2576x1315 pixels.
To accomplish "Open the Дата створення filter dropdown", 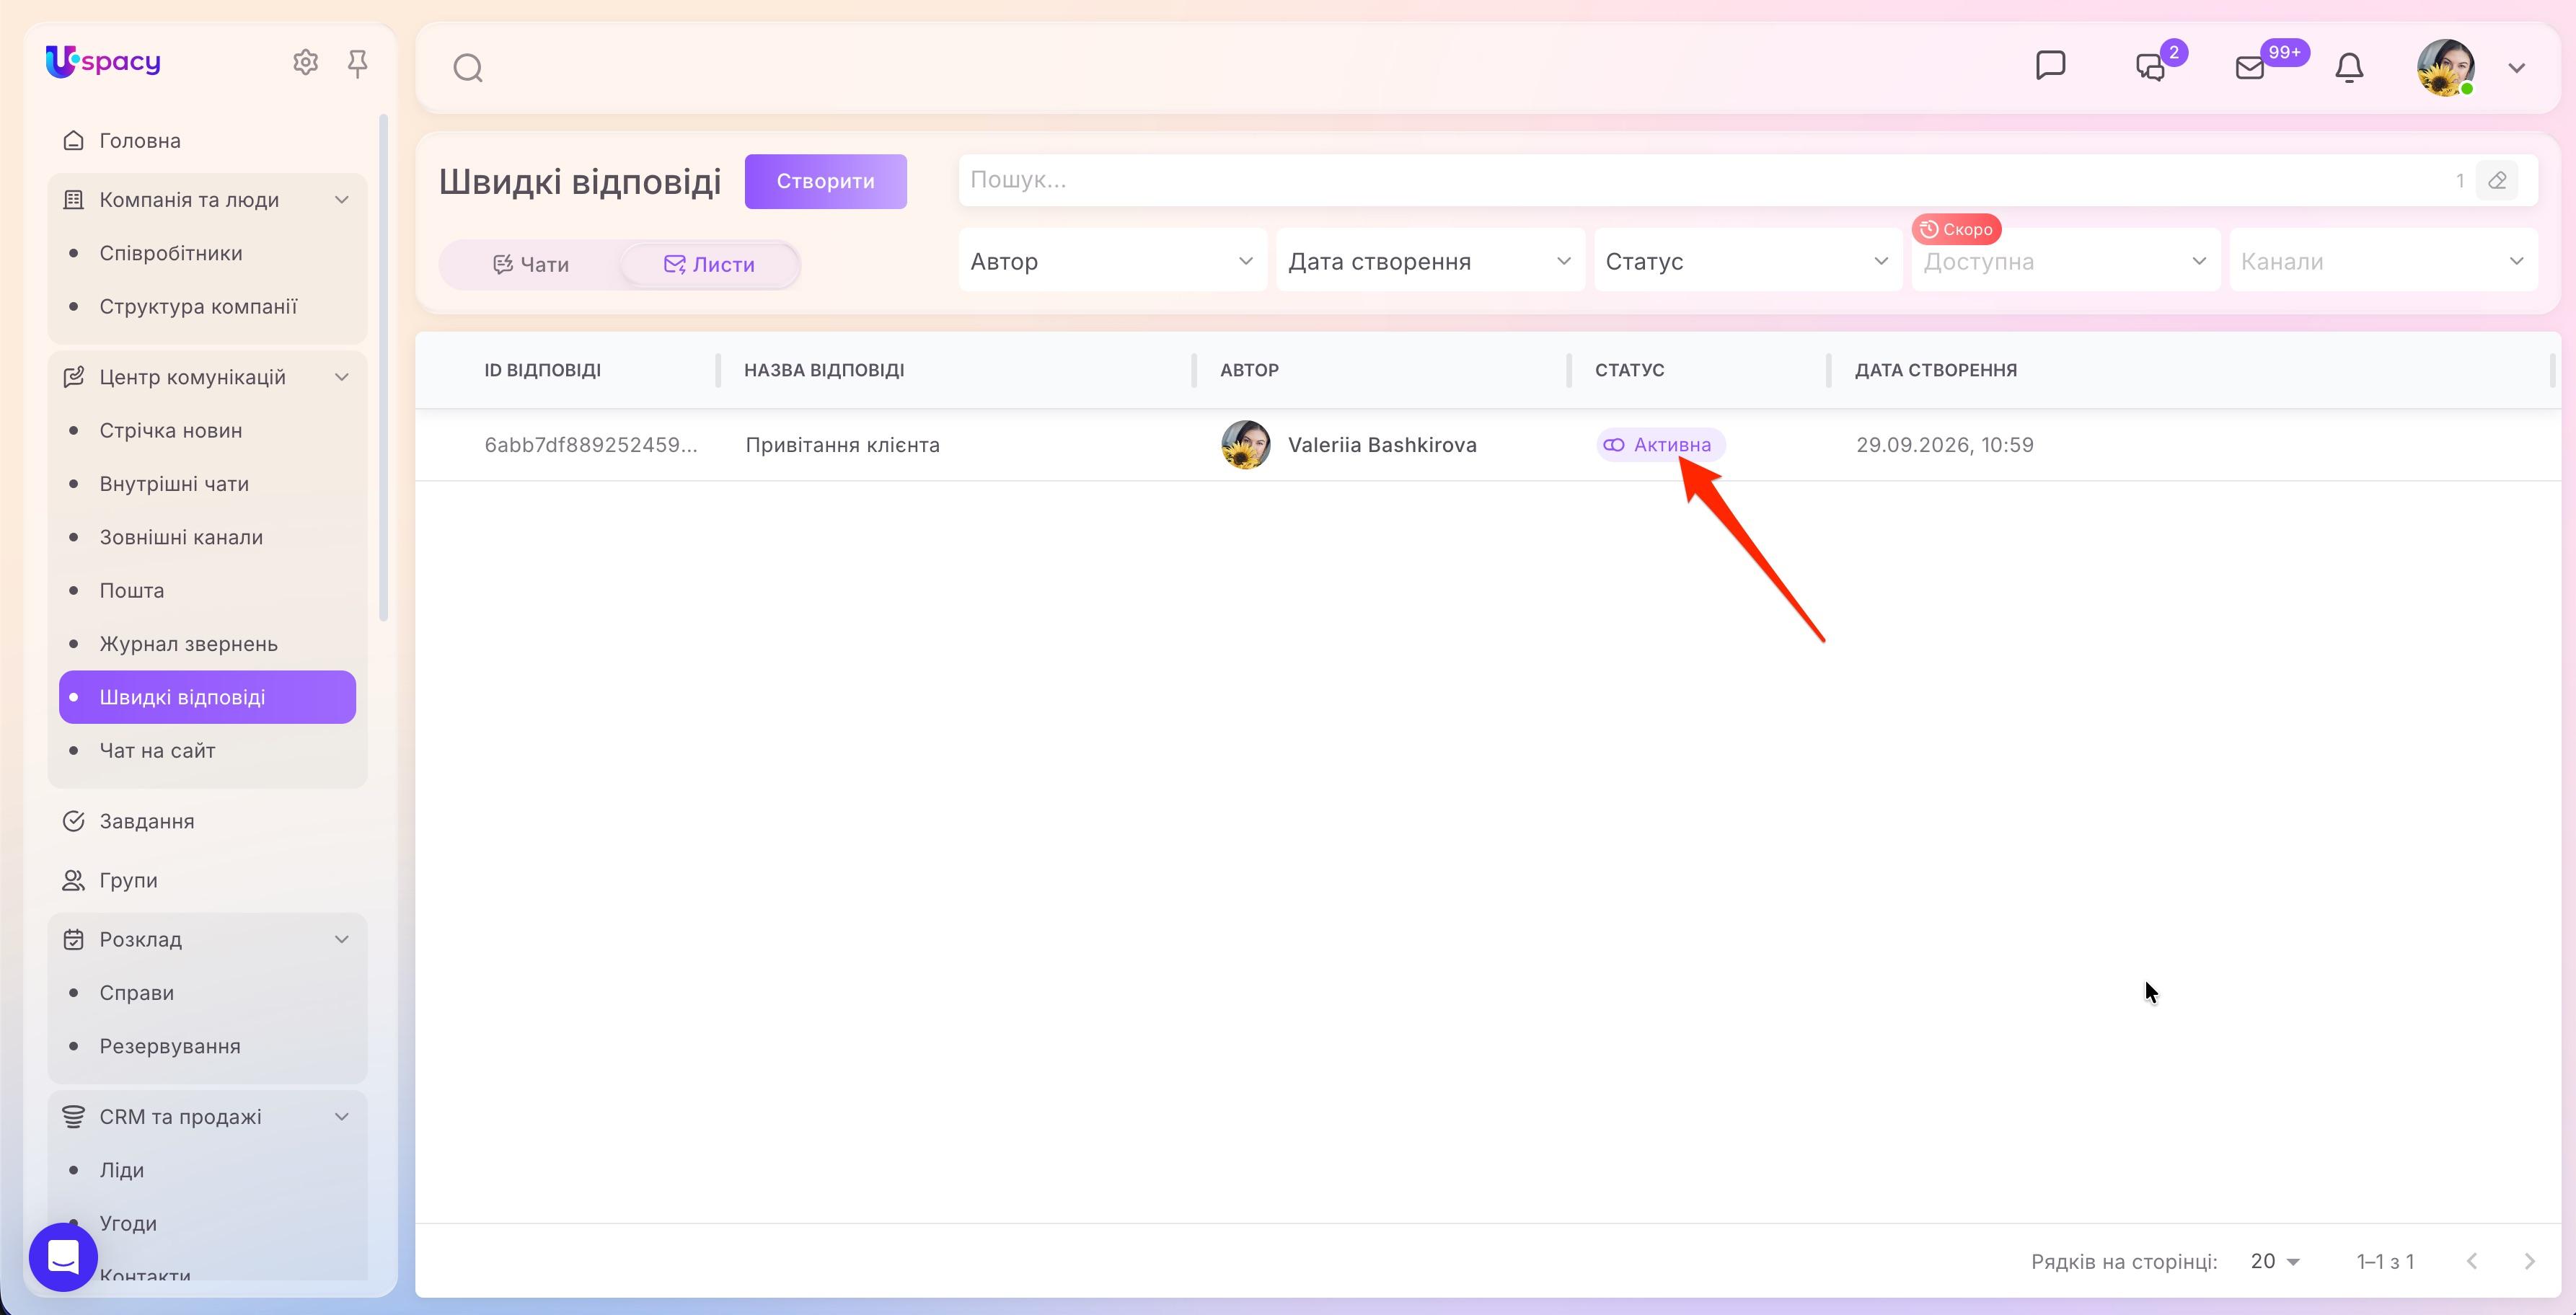I will 1431,261.
